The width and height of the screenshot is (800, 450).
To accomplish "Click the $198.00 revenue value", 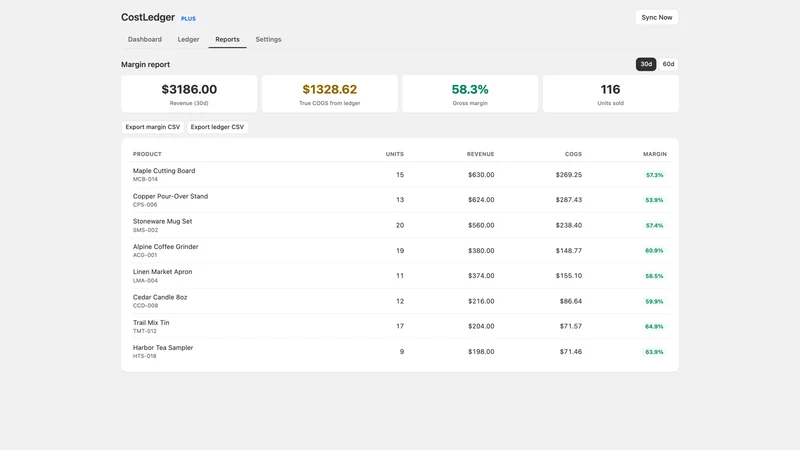I will 481,352.
